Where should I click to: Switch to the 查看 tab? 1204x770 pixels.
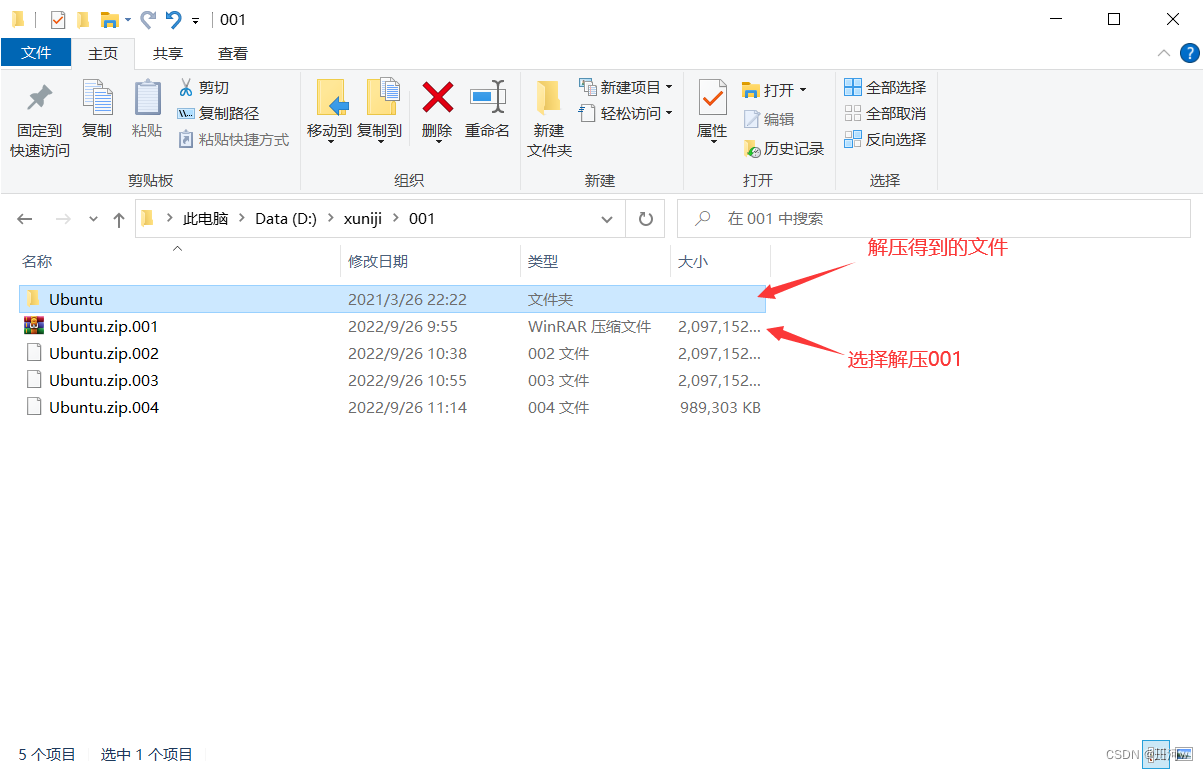(231, 53)
